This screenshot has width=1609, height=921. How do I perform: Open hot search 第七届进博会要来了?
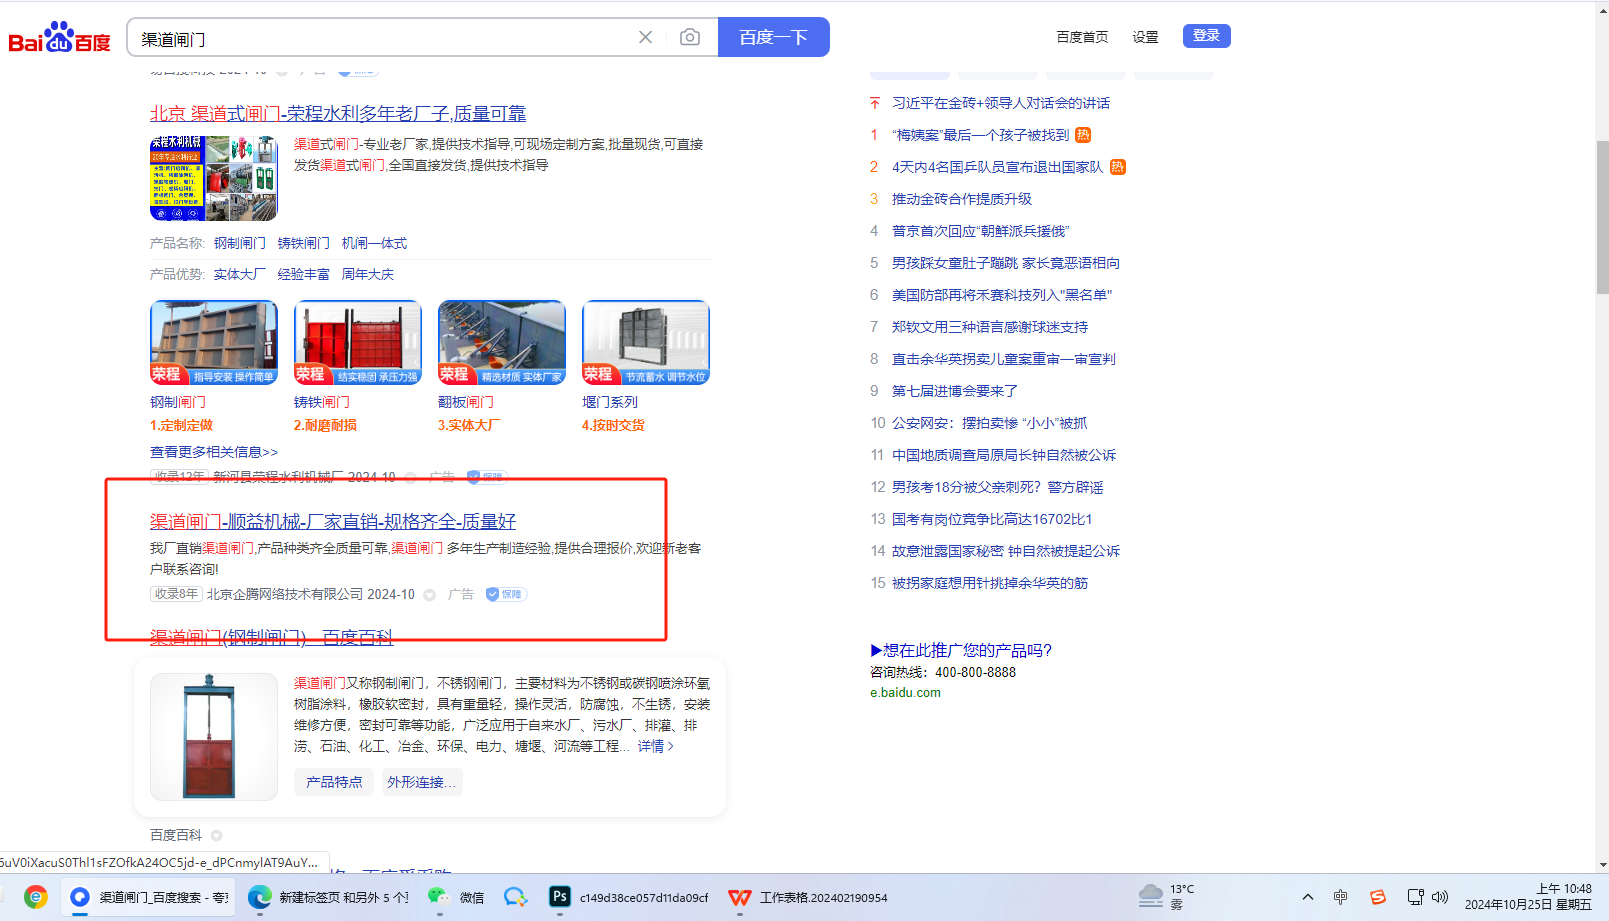click(955, 391)
